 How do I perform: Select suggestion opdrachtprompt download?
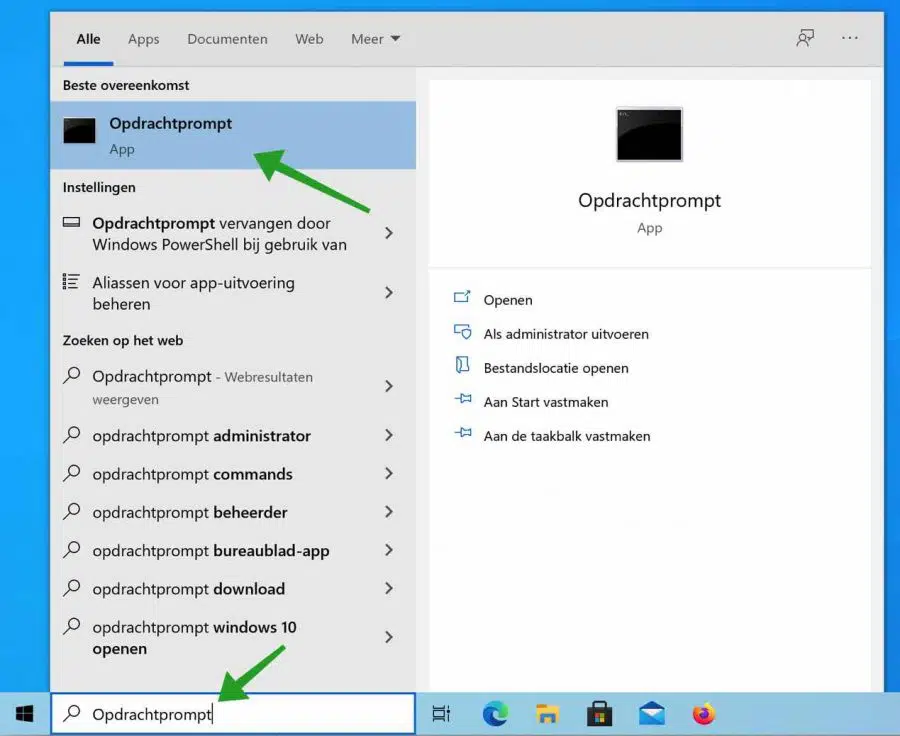233,588
